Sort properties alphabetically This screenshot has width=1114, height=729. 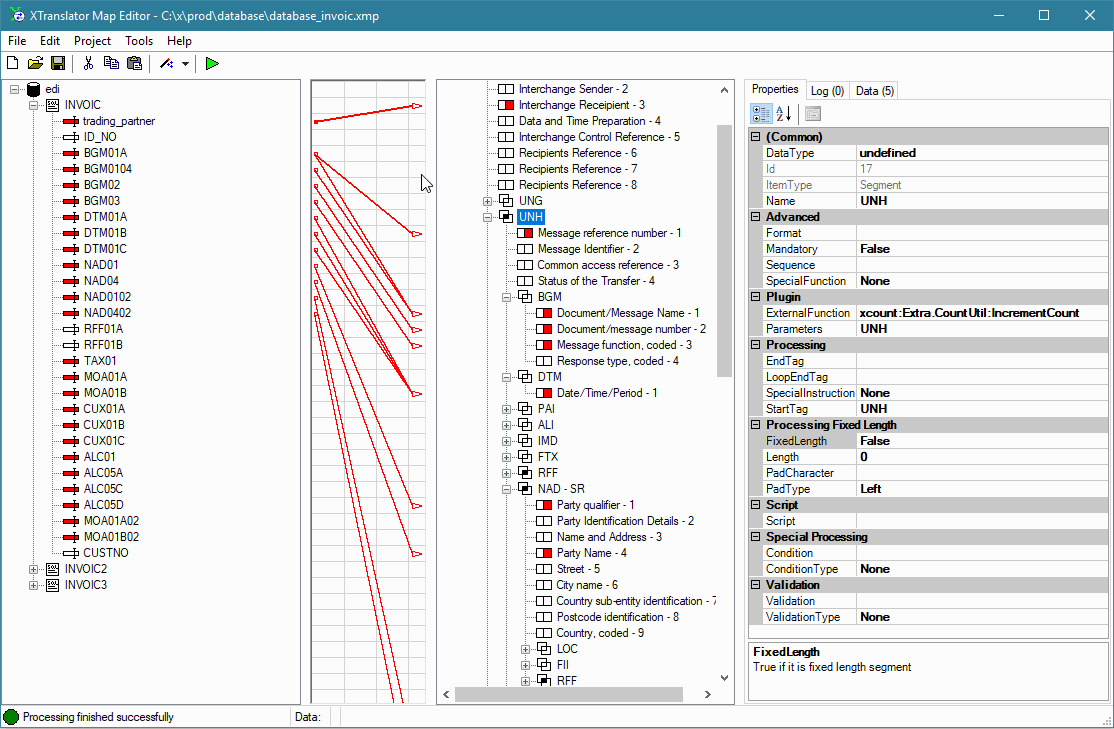[x=783, y=113]
